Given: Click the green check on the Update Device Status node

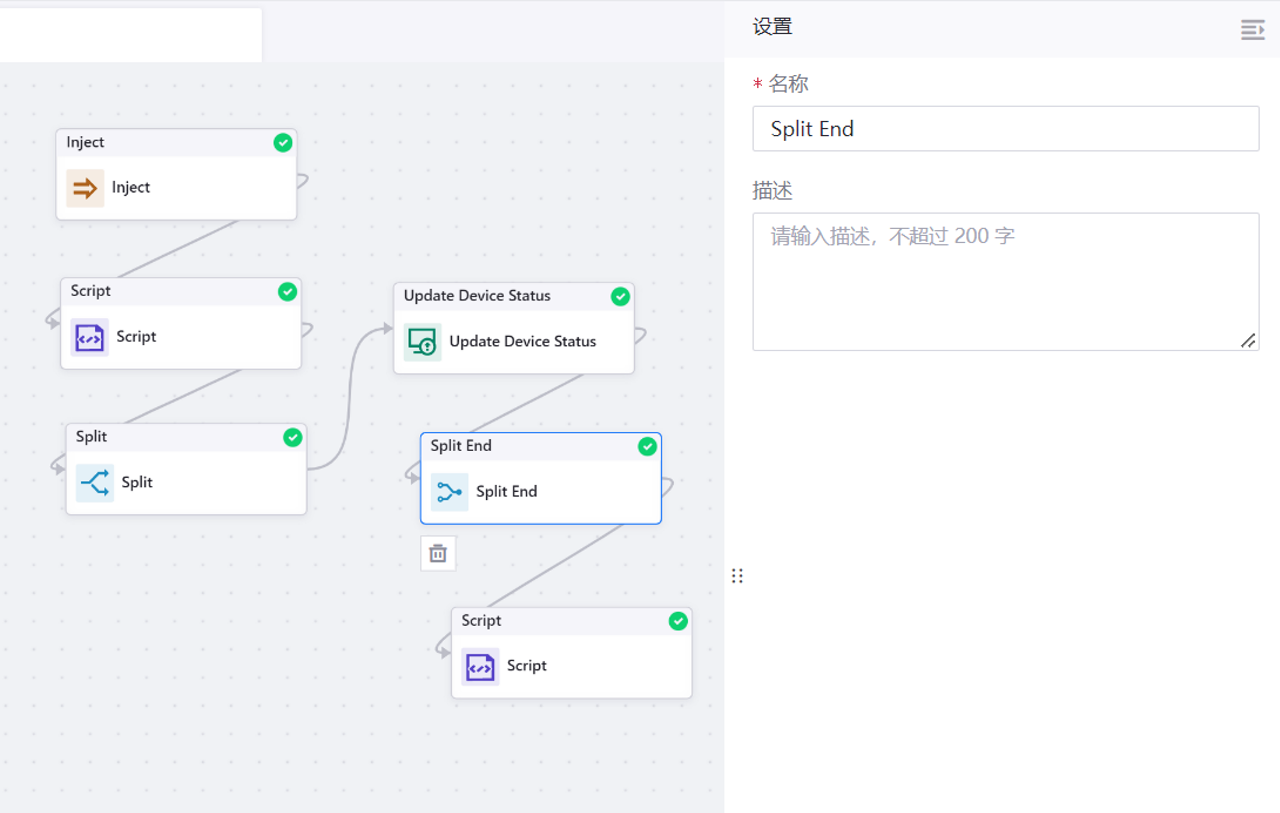Looking at the screenshot, I should pyautogui.click(x=620, y=297).
